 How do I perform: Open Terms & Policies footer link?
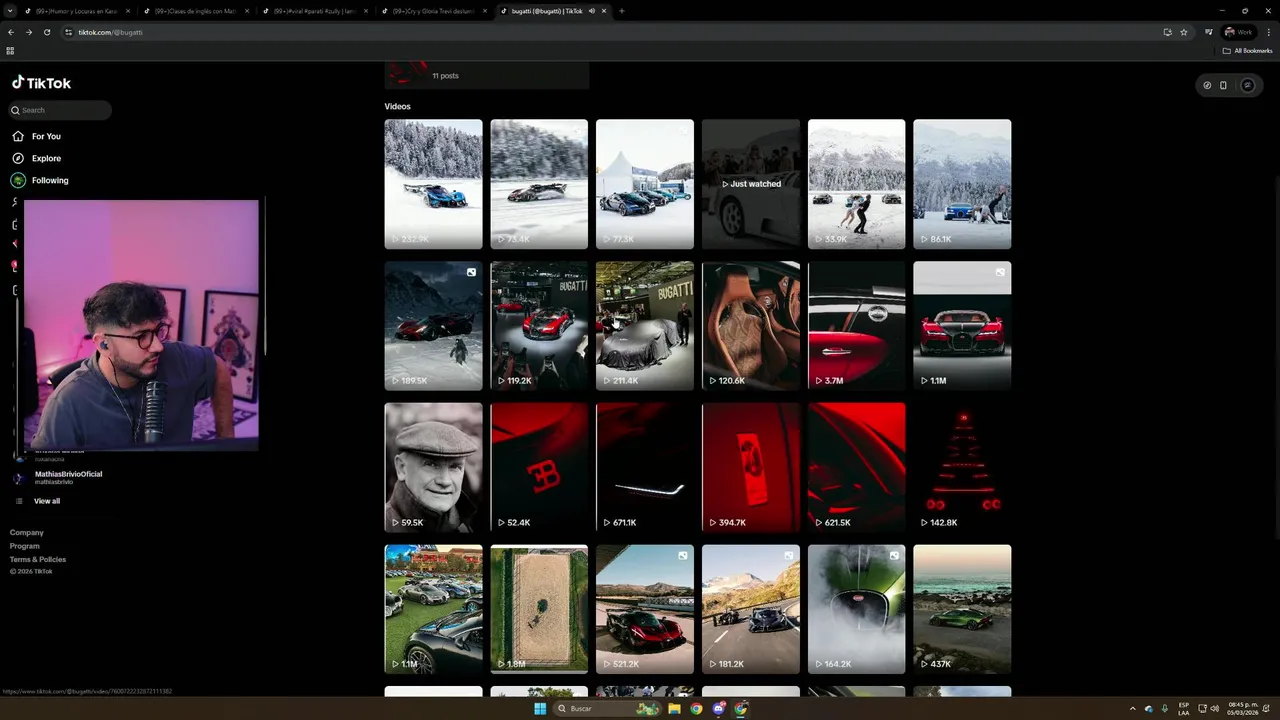click(38, 559)
